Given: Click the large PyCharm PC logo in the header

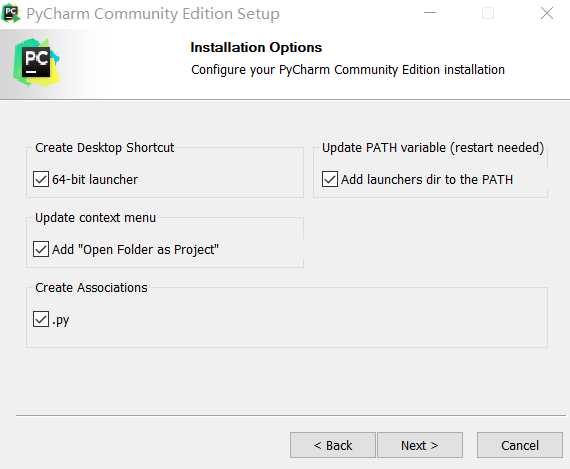Looking at the screenshot, I should [36, 62].
